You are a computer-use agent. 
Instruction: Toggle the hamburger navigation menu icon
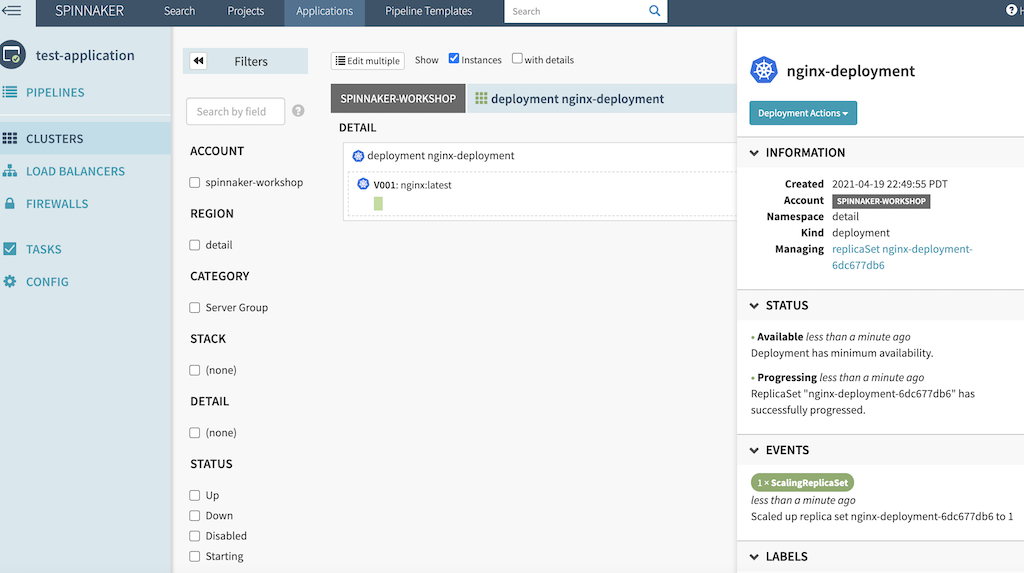coord(11,10)
